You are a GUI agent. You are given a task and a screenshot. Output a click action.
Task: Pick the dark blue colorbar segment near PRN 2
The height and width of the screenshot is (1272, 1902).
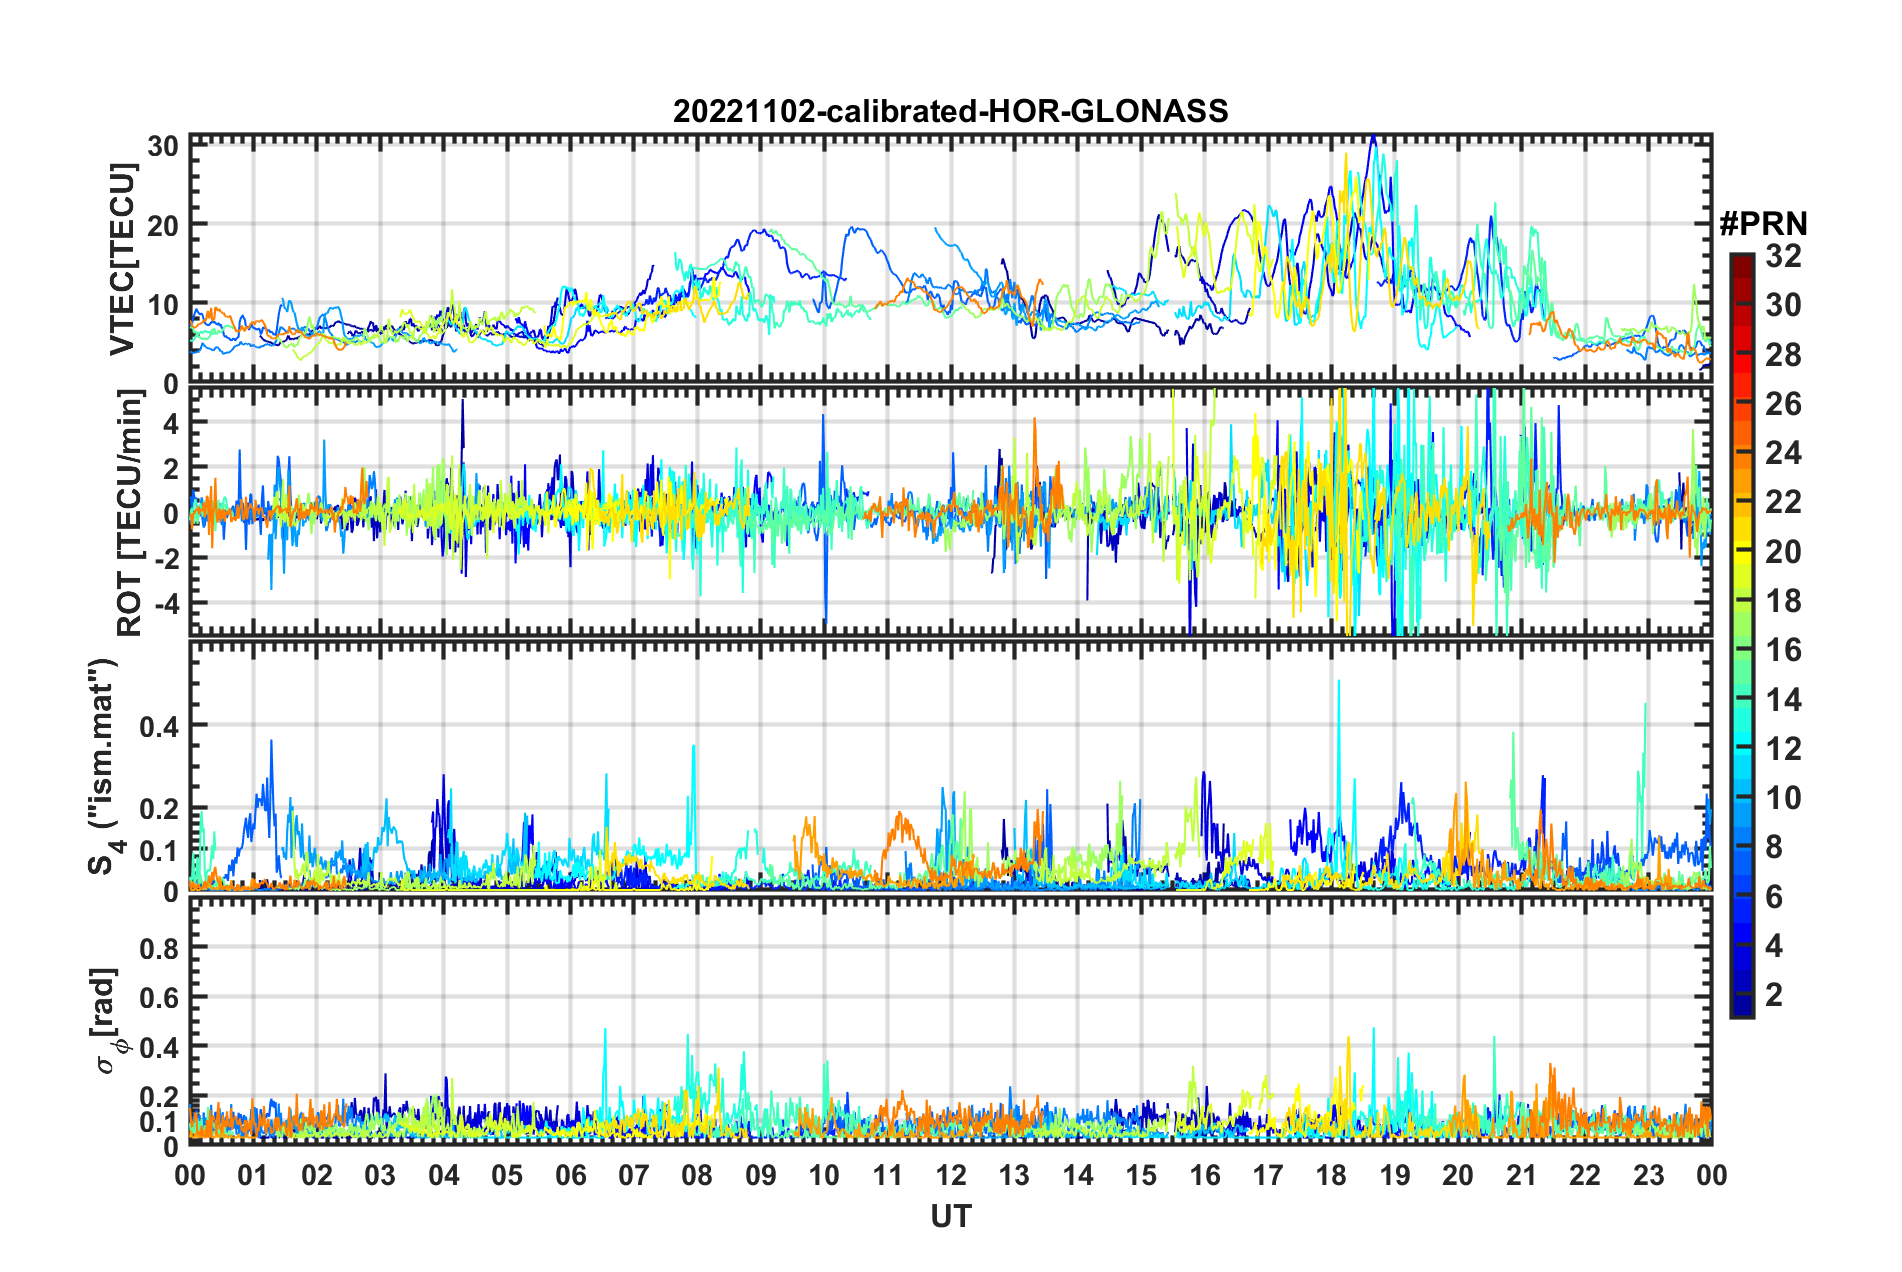click(x=1741, y=996)
